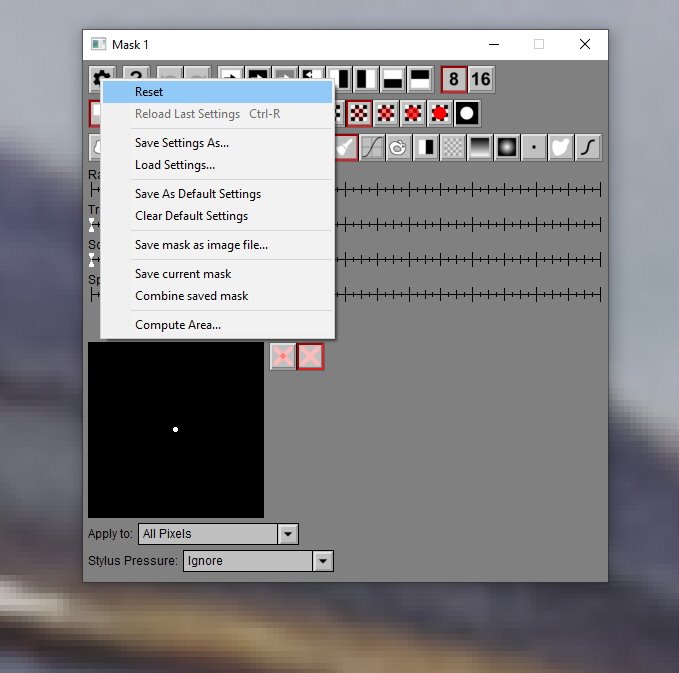This screenshot has width=679, height=673.
Task: Select the white circle on black mask icon
Action: click(x=467, y=113)
